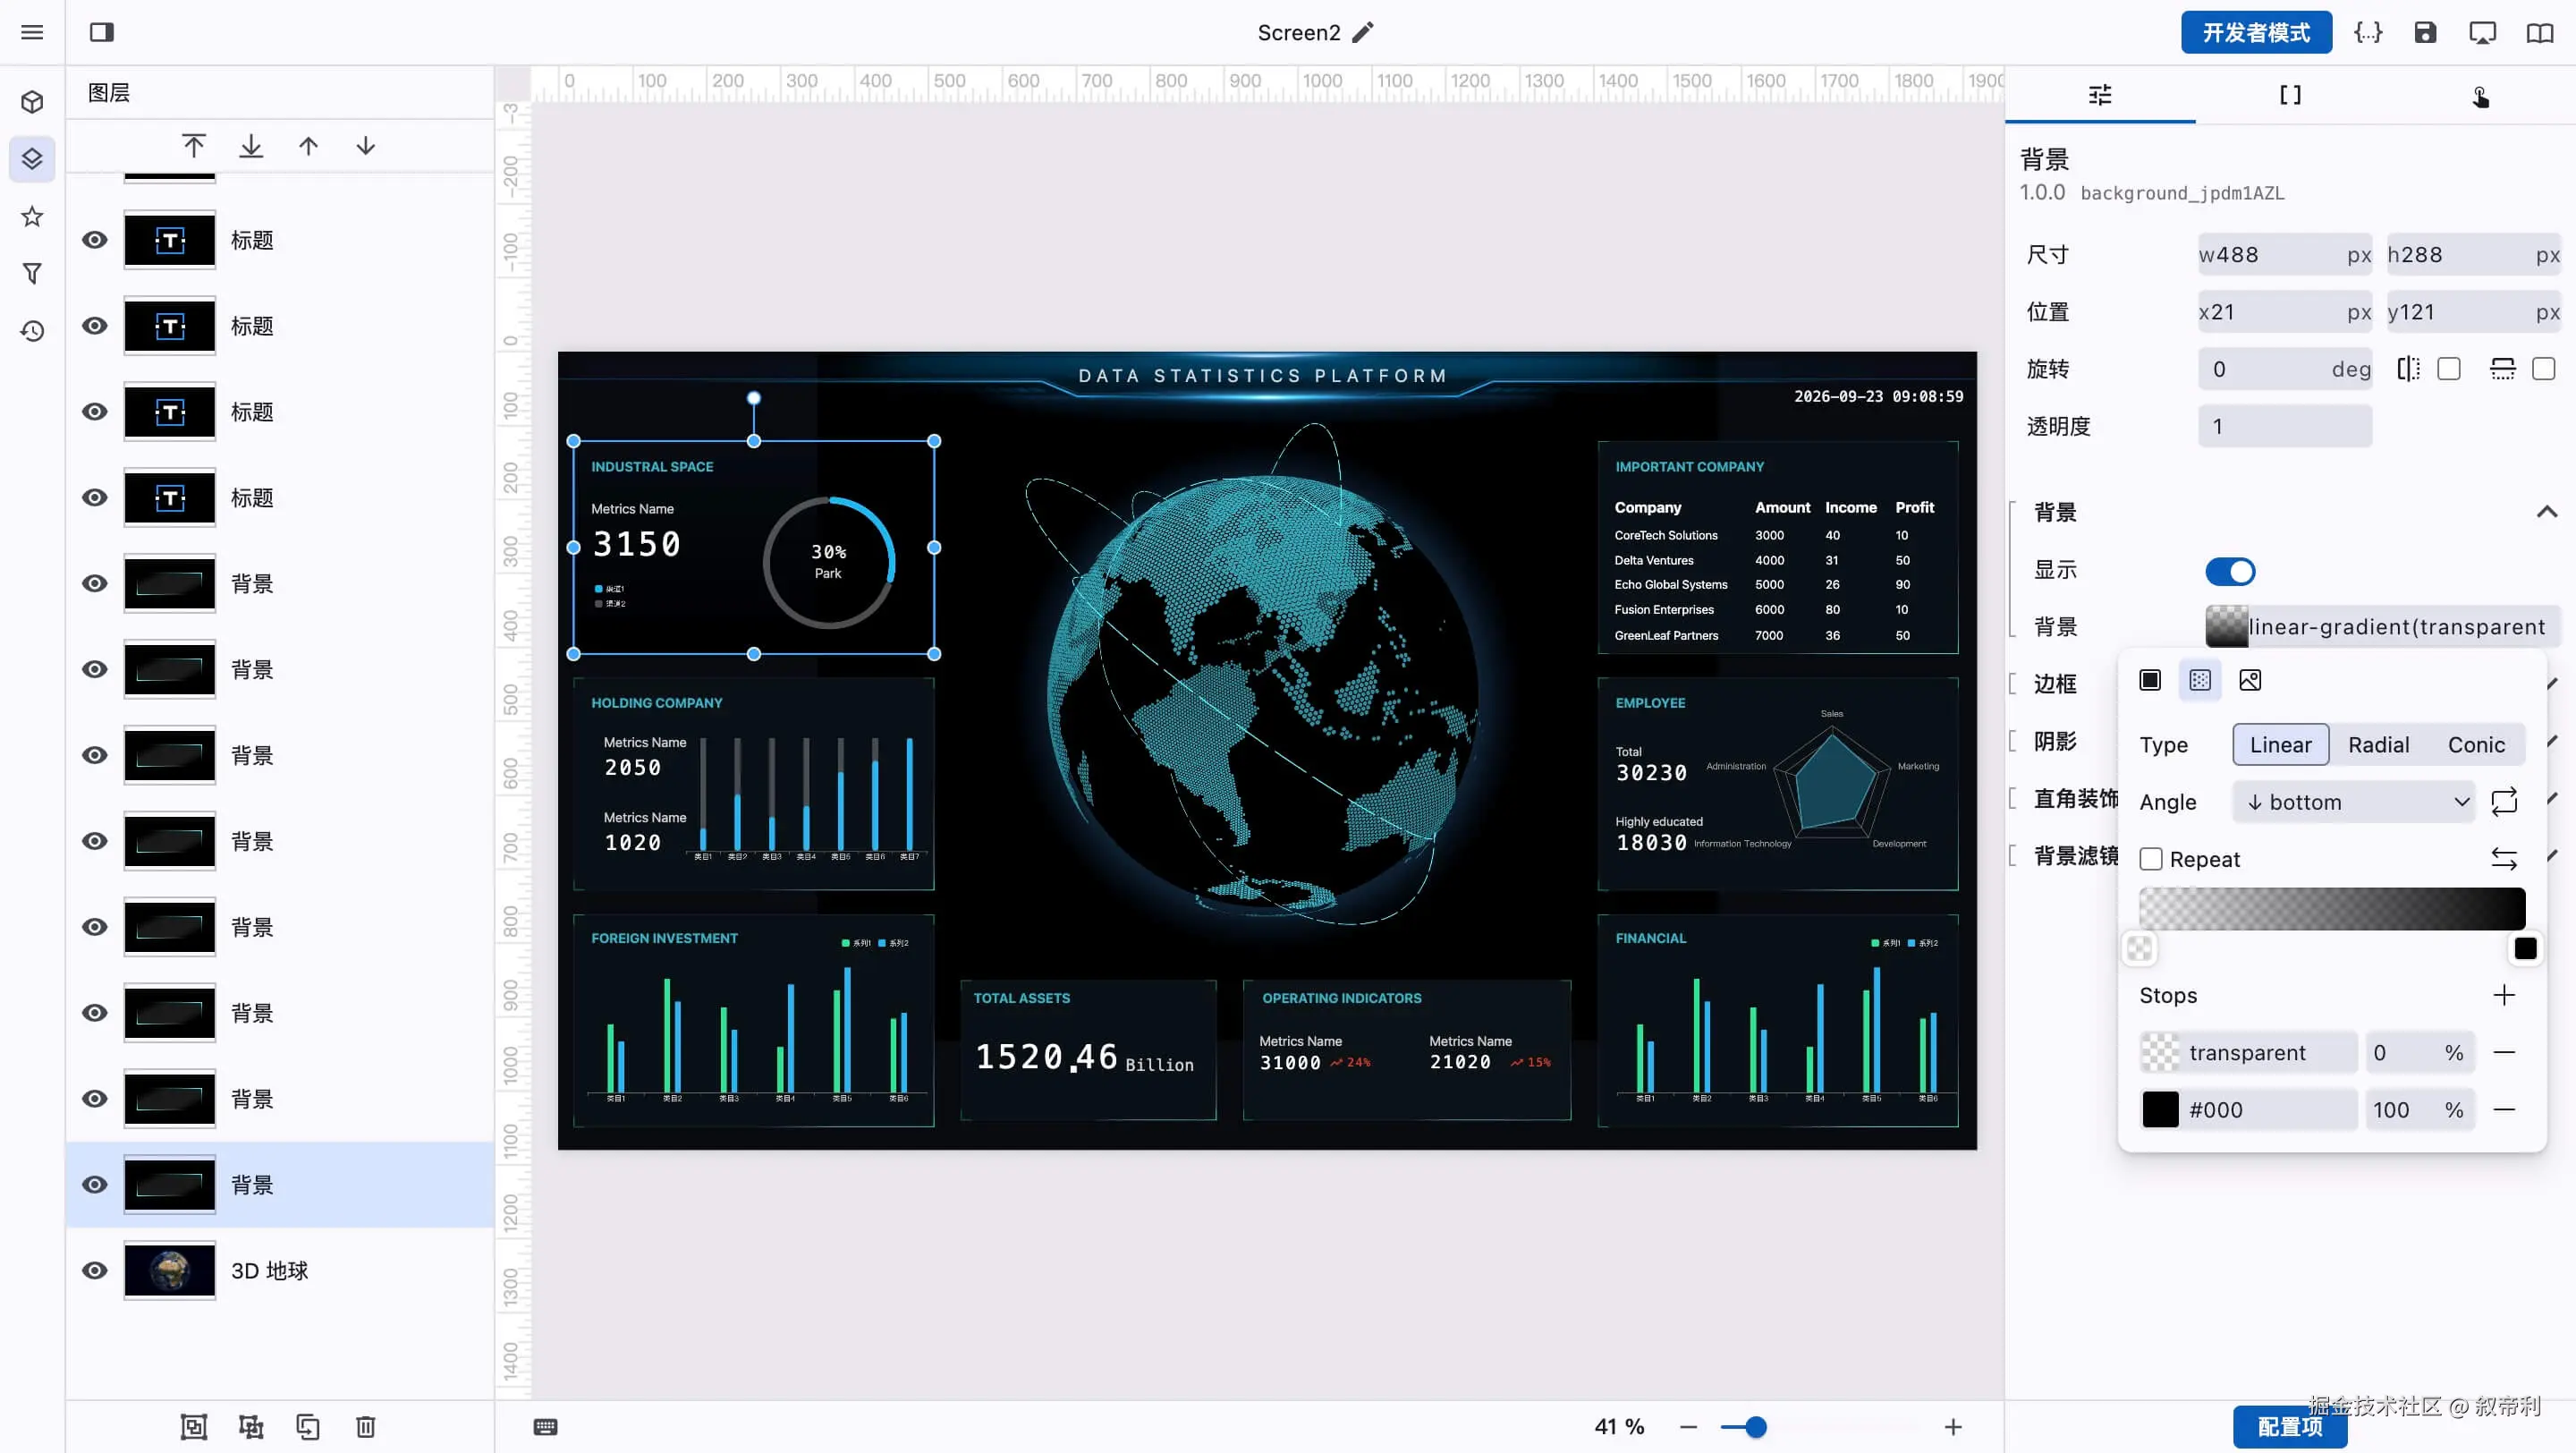Move layer to bottom with bar-arrow-down icon
This screenshot has width=2576, height=1453.
click(251, 146)
